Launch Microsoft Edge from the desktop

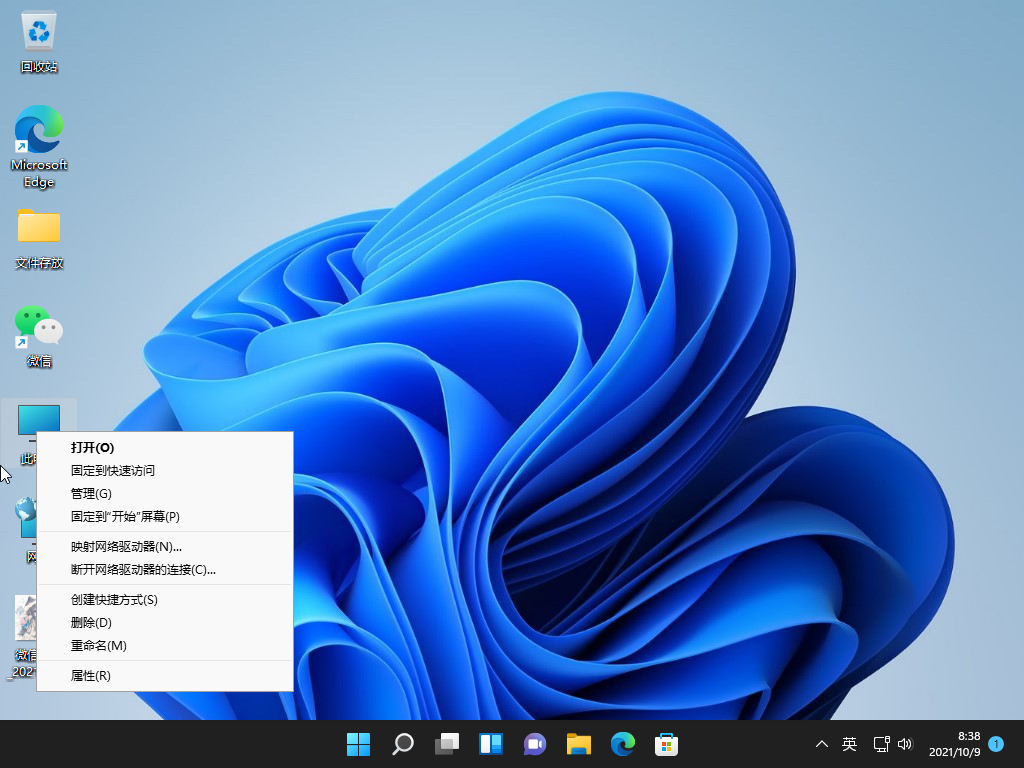[x=38, y=130]
